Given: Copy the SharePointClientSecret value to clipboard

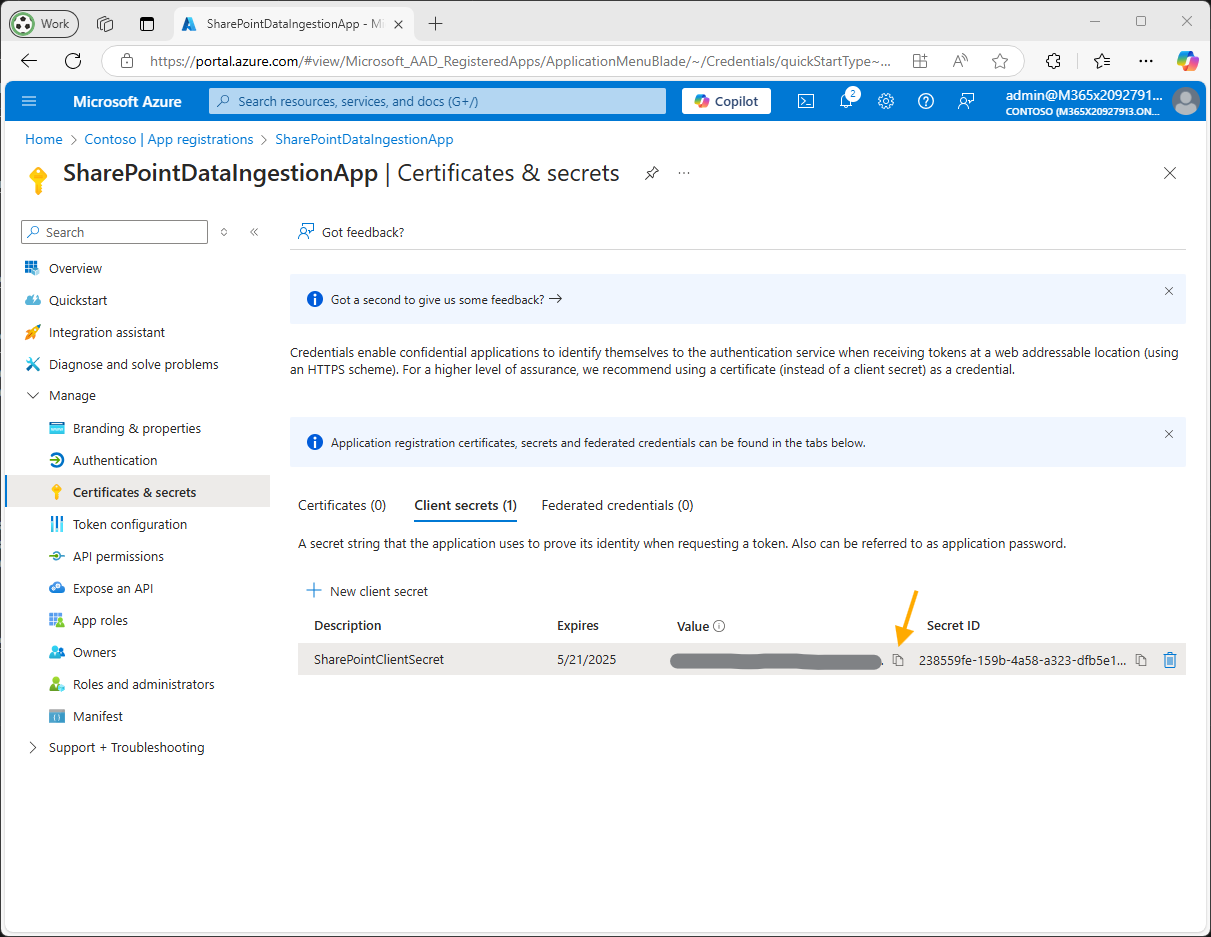Looking at the screenshot, I should pos(898,660).
